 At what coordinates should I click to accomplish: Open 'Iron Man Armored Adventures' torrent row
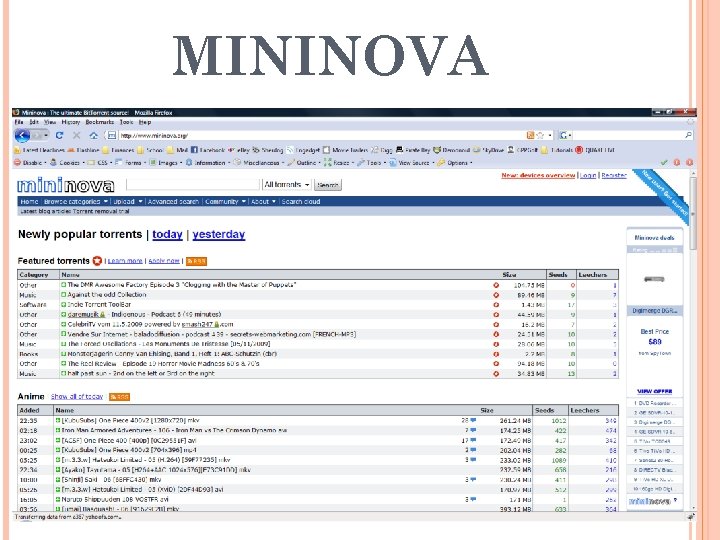click(174, 430)
